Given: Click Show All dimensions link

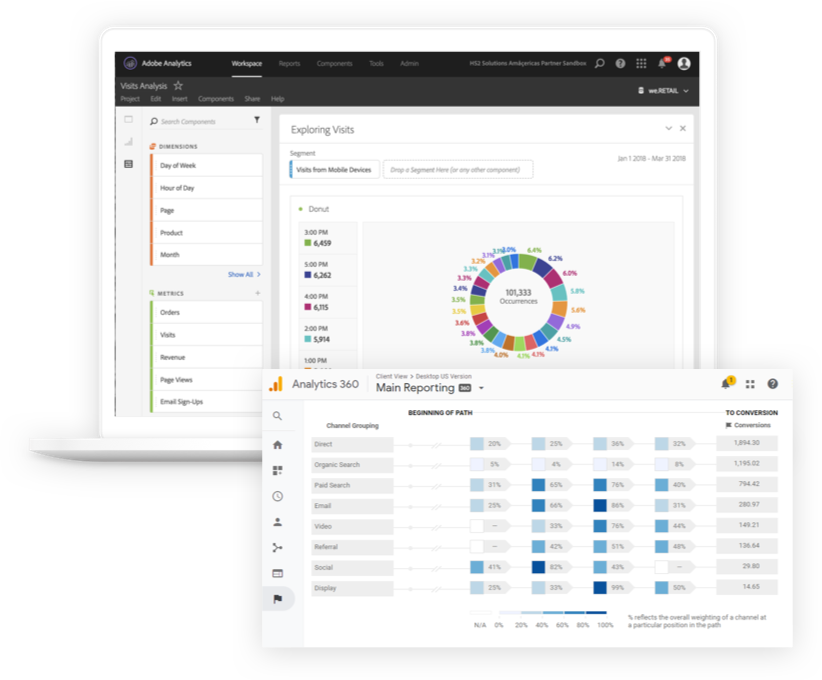Looking at the screenshot, I should click(244, 274).
